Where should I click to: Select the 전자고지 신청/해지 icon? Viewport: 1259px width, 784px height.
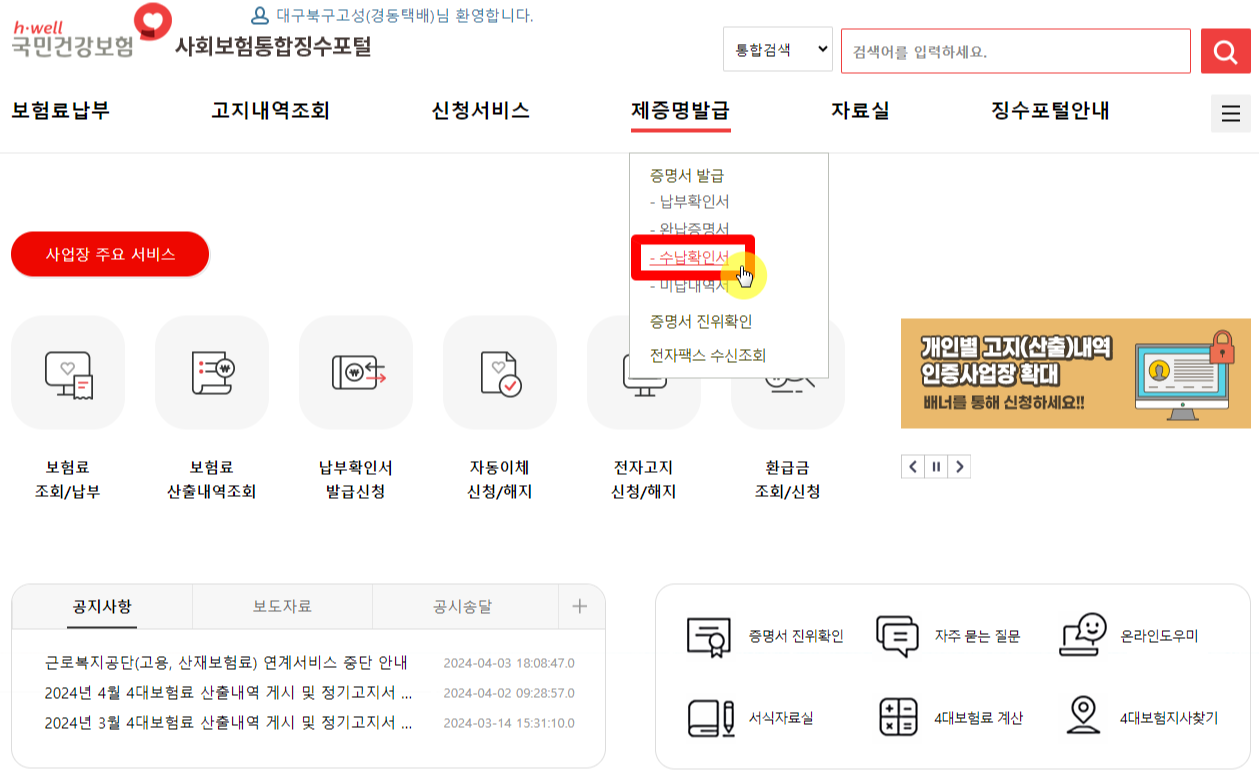click(644, 372)
